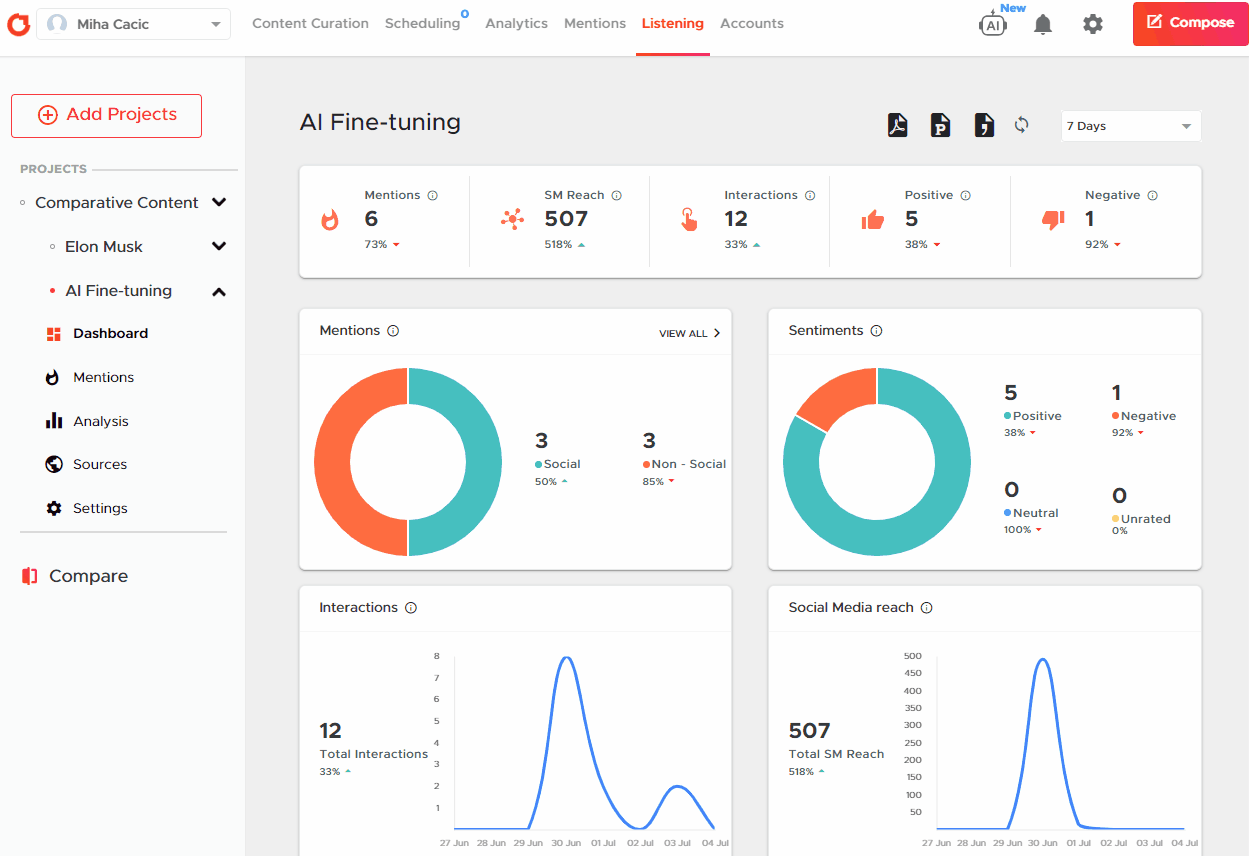Export the report as PowerPoint

point(940,124)
